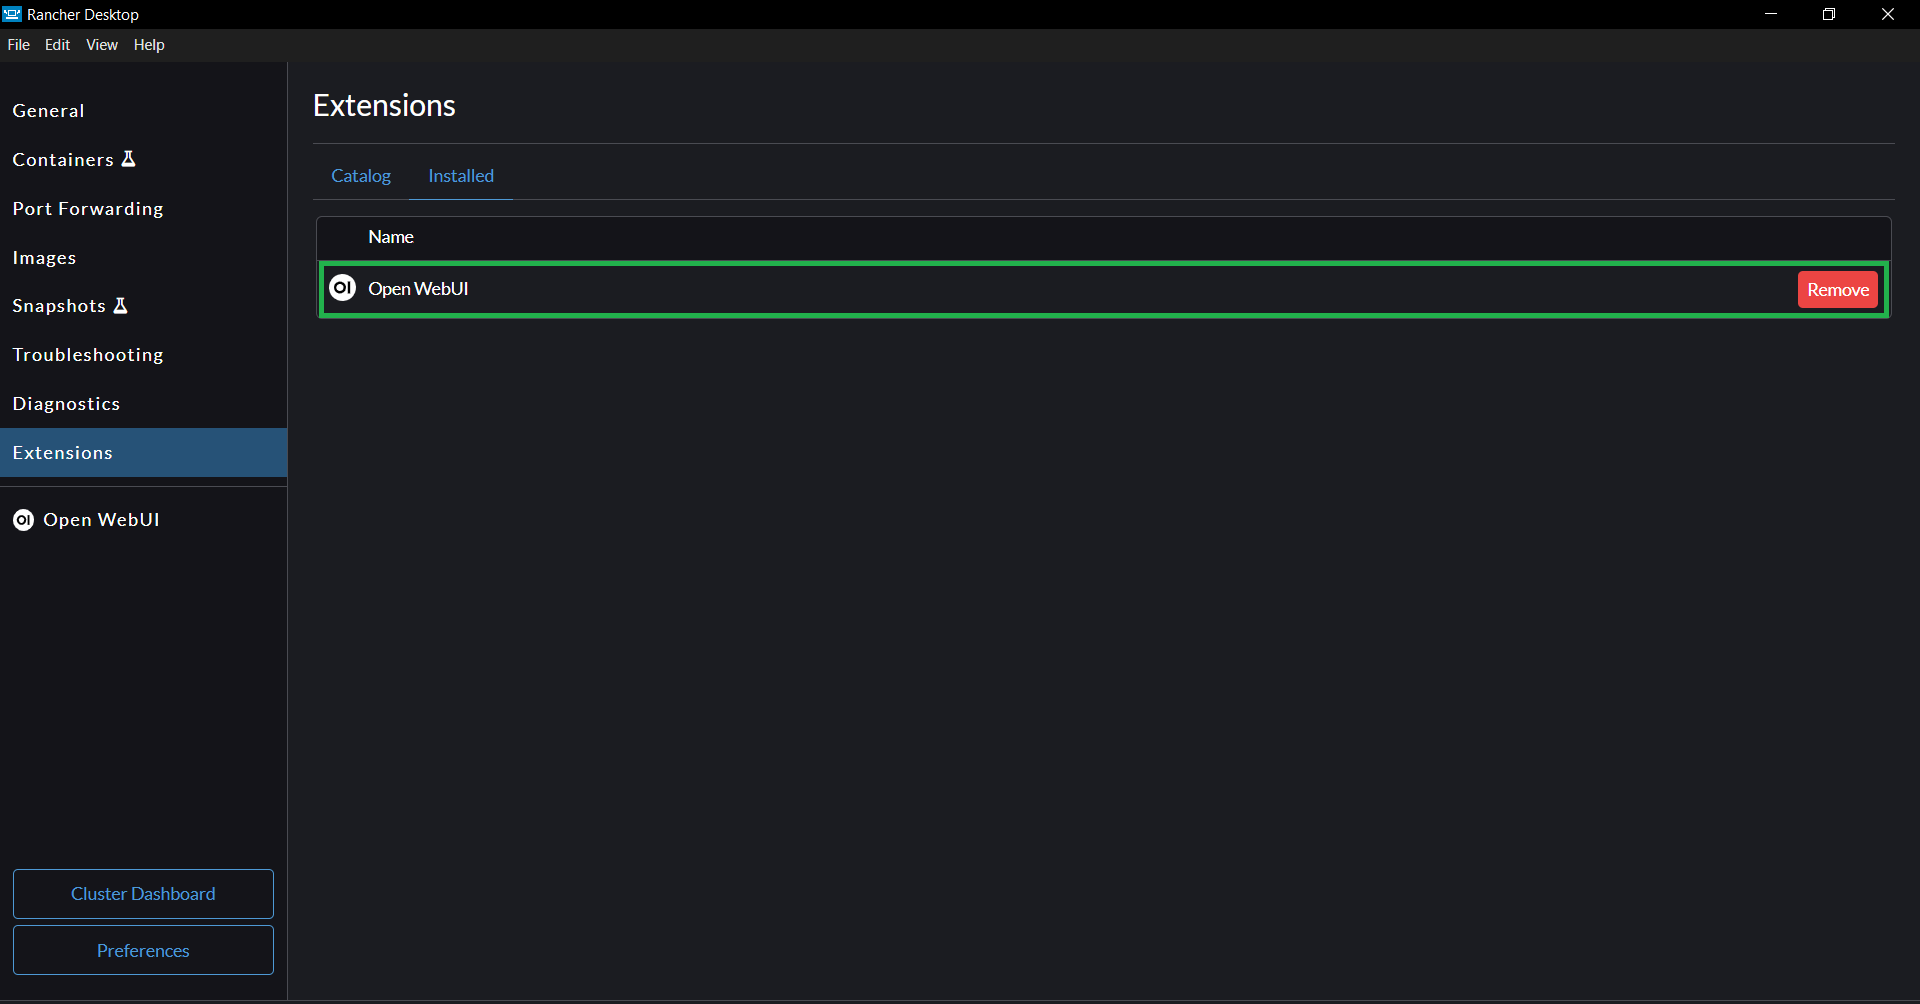
Task: Click the Open WebUI name in the table
Action: pyautogui.click(x=418, y=289)
